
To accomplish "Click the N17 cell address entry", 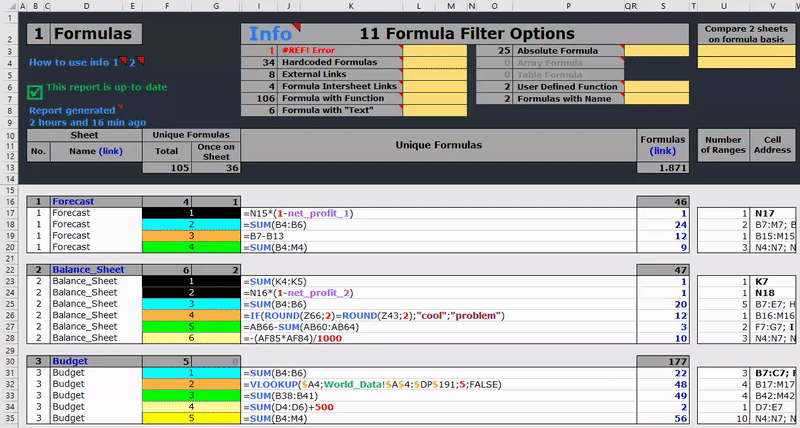I will pyautogui.click(x=765, y=213).
